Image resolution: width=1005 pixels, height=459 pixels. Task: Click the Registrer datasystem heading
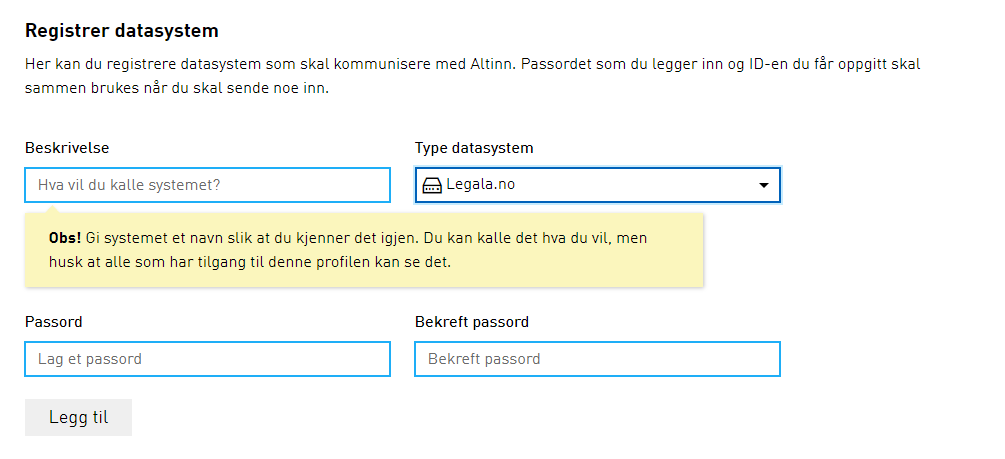[121, 32]
